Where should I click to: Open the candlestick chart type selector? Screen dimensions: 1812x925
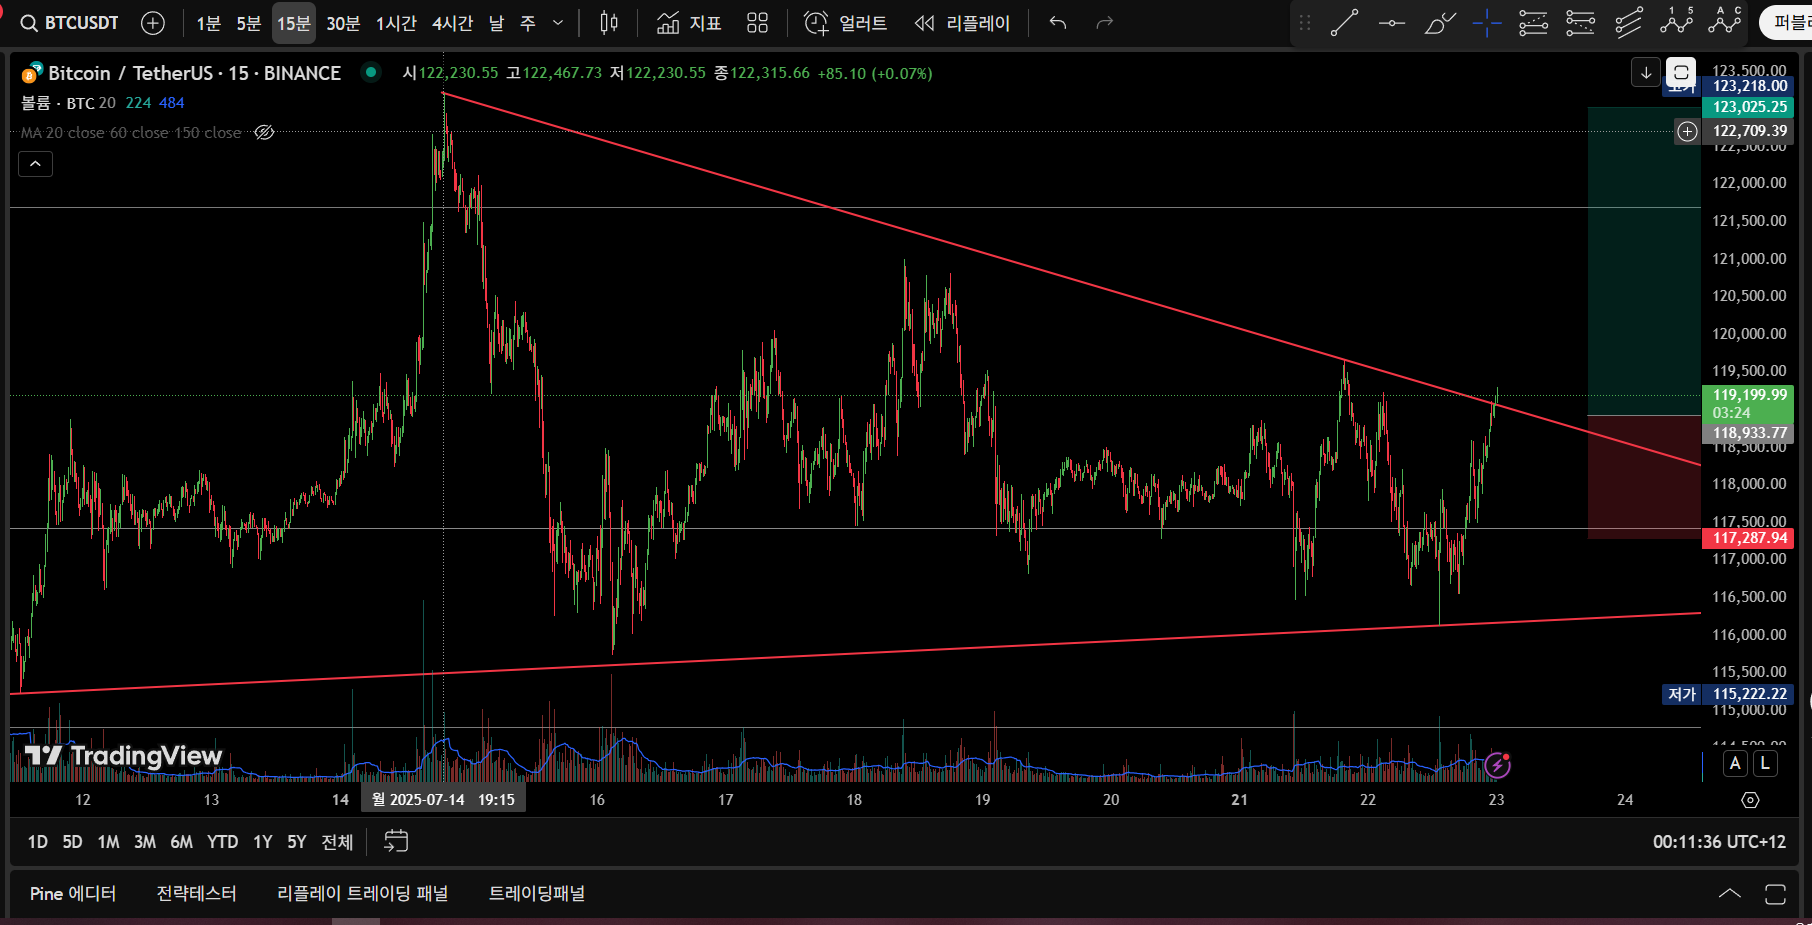[x=609, y=23]
